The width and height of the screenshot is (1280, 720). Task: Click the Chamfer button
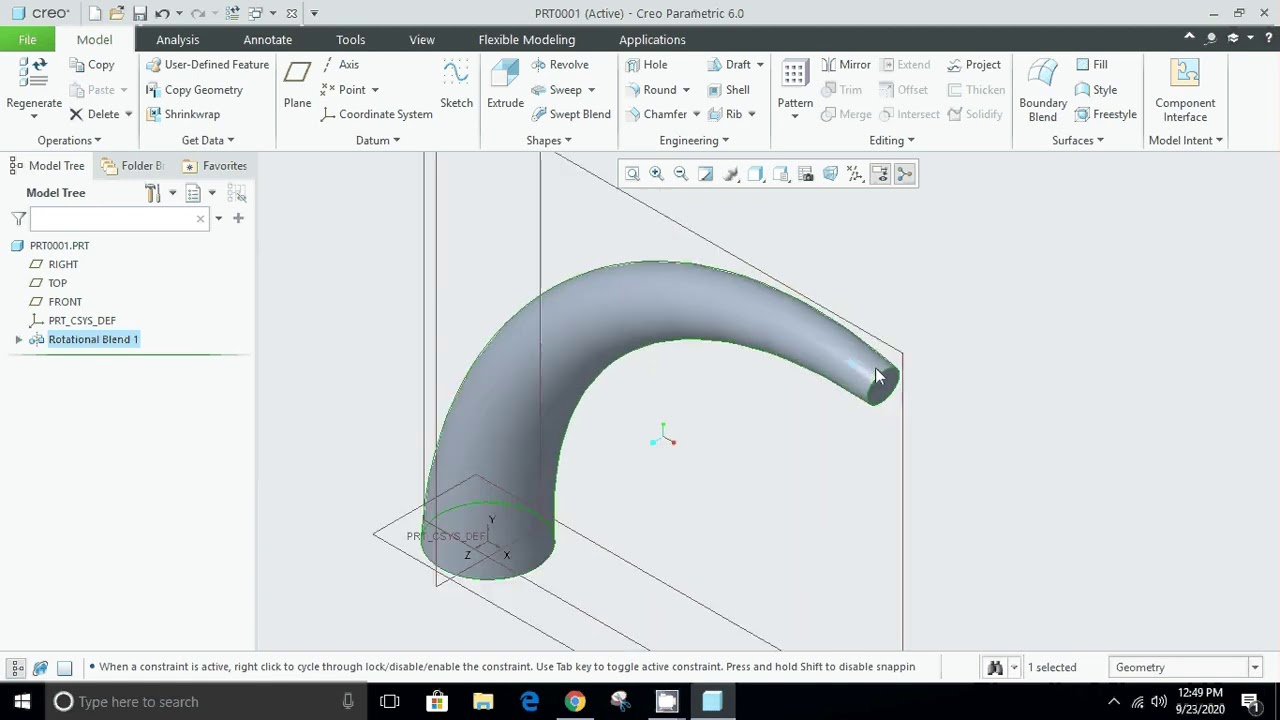(x=656, y=114)
